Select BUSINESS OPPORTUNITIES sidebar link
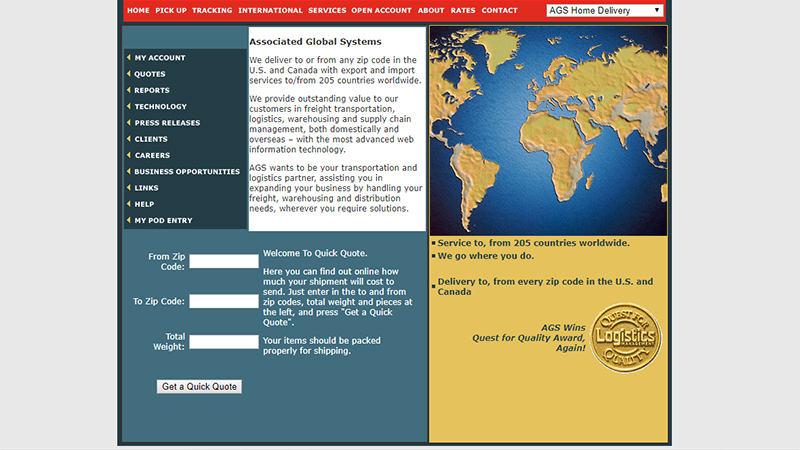Screen dimensions: 800x450 pyautogui.click(x=187, y=172)
